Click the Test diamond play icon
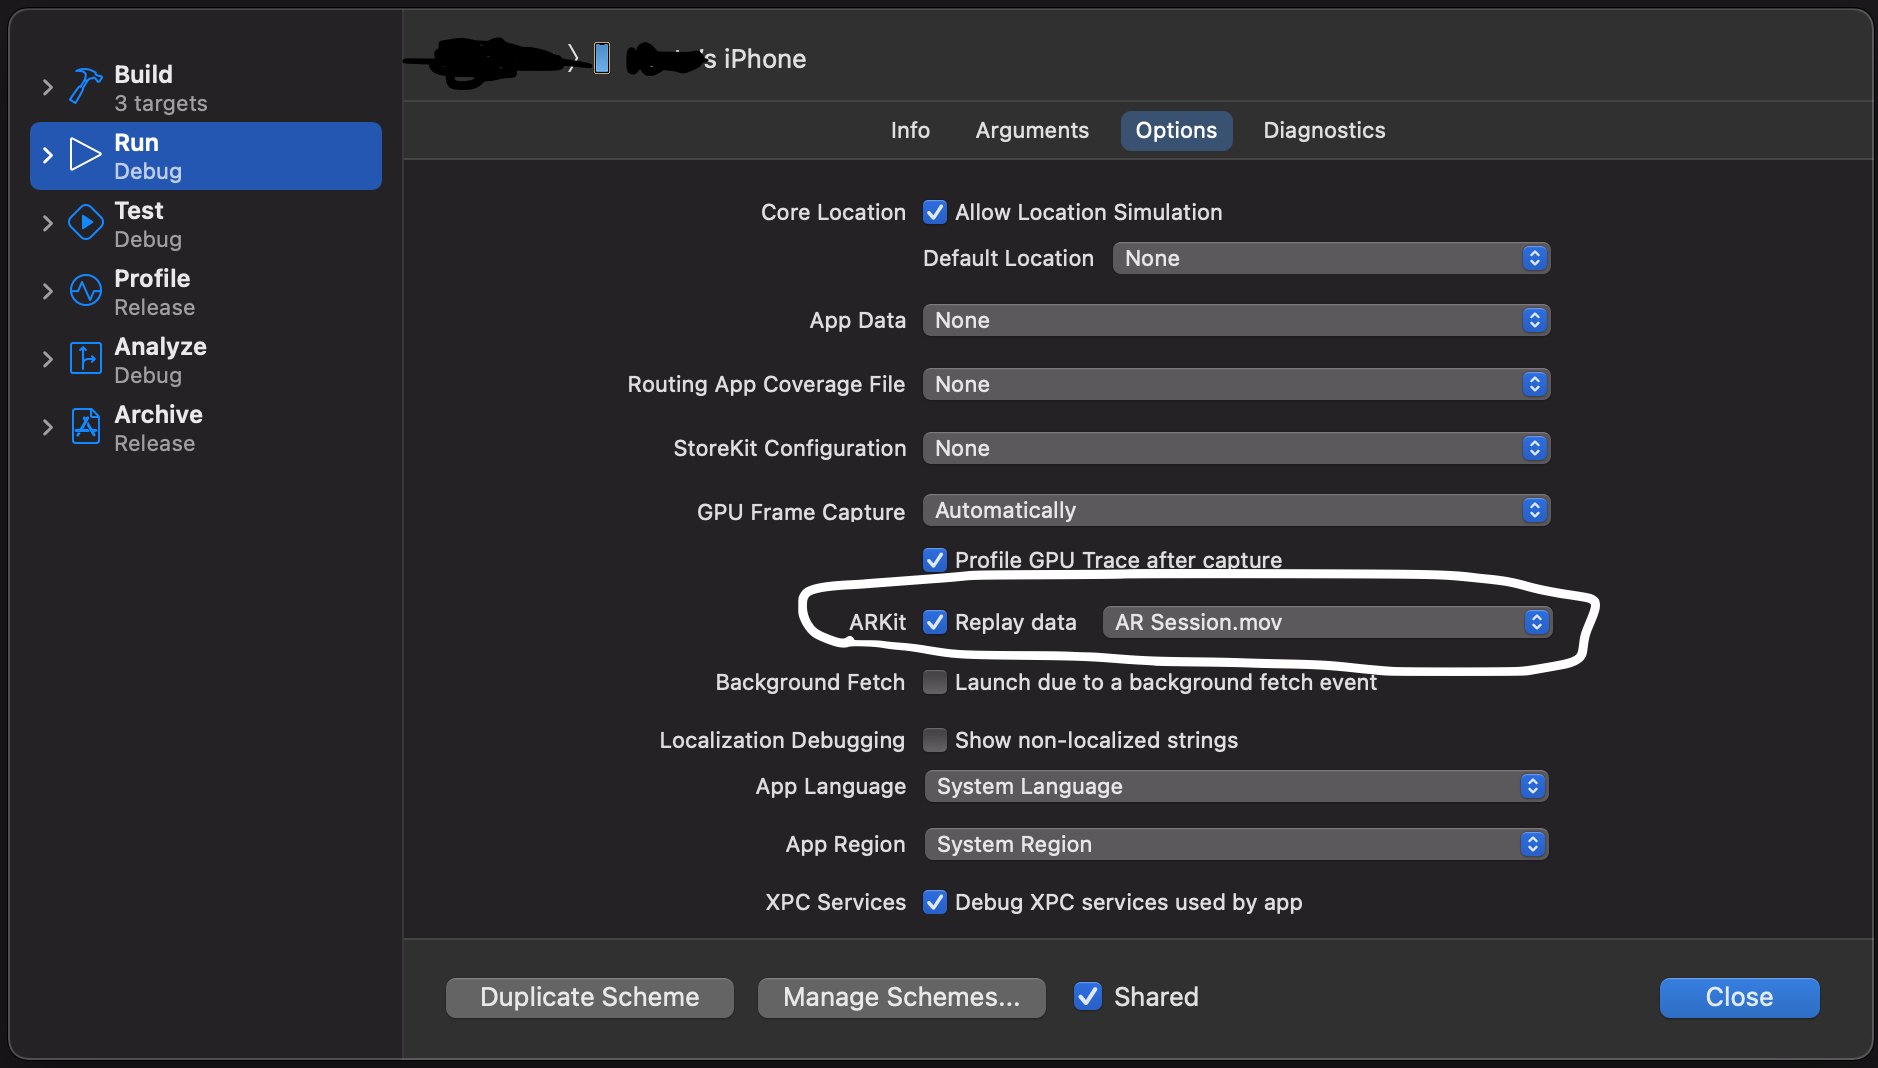This screenshot has width=1878, height=1068. tap(86, 223)
